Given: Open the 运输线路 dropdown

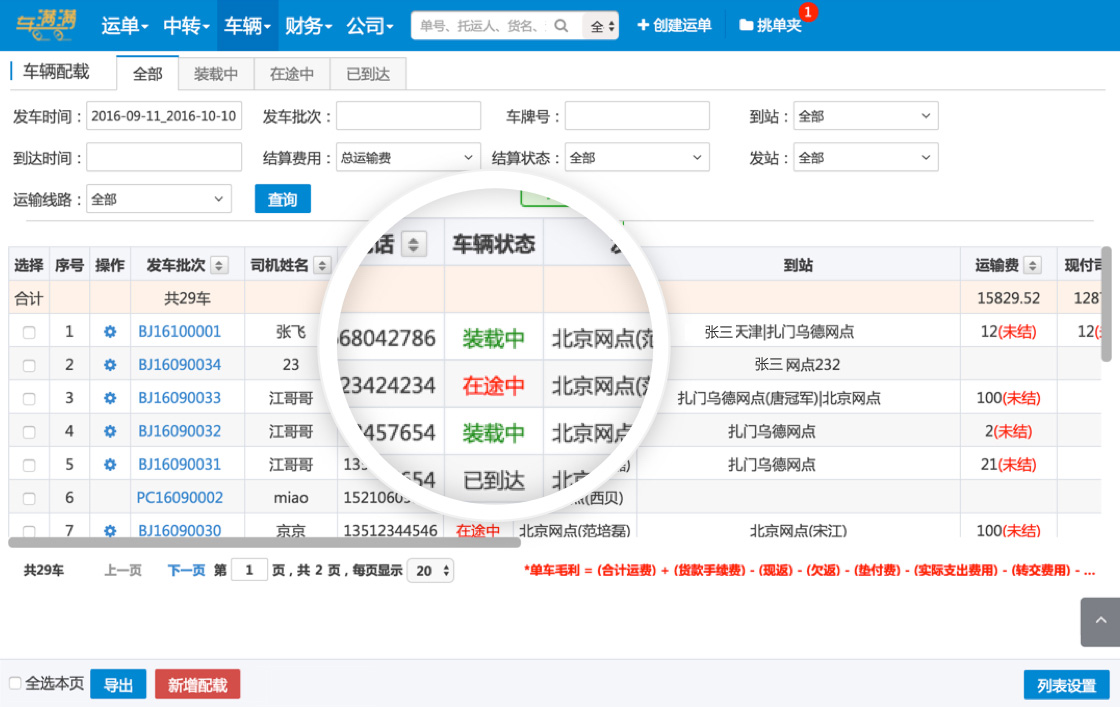Looking at the screenshot, I should point(159,199).
